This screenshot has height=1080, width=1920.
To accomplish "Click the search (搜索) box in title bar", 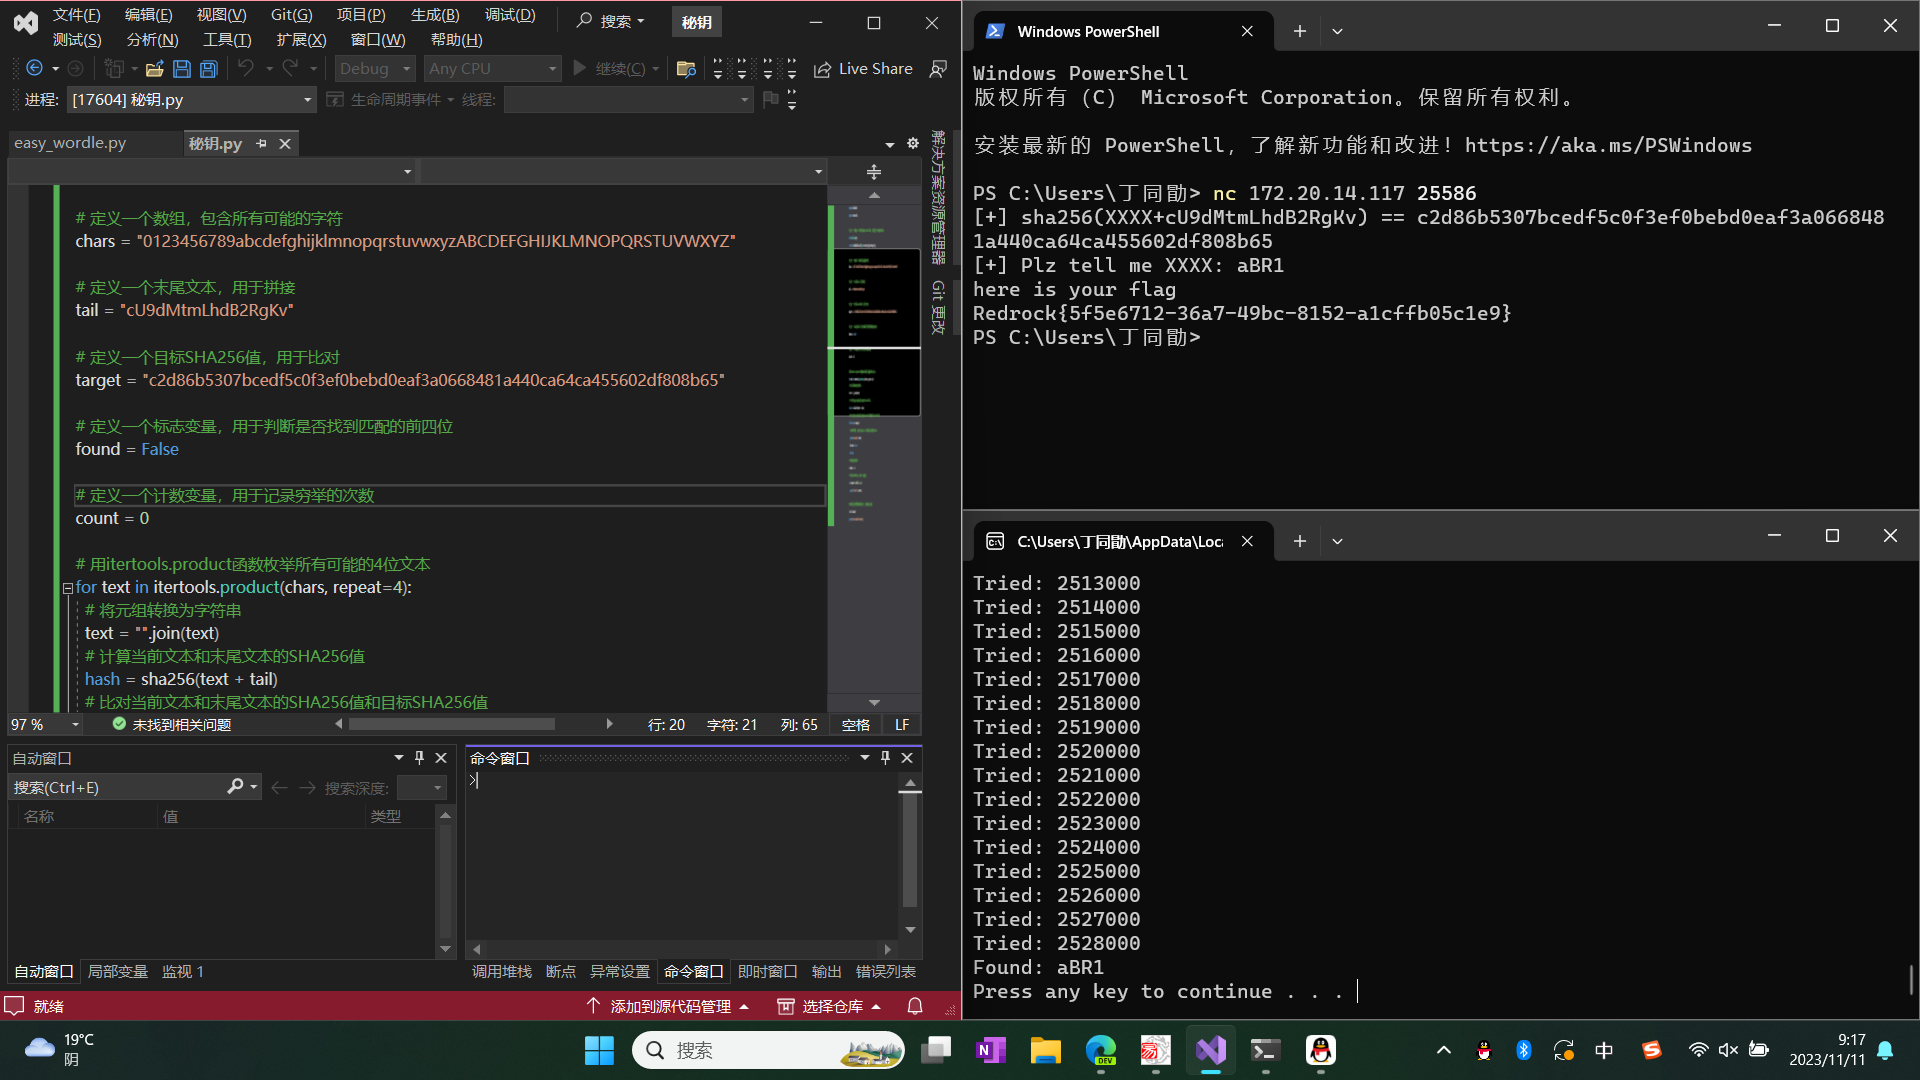I will coord(611,21).
